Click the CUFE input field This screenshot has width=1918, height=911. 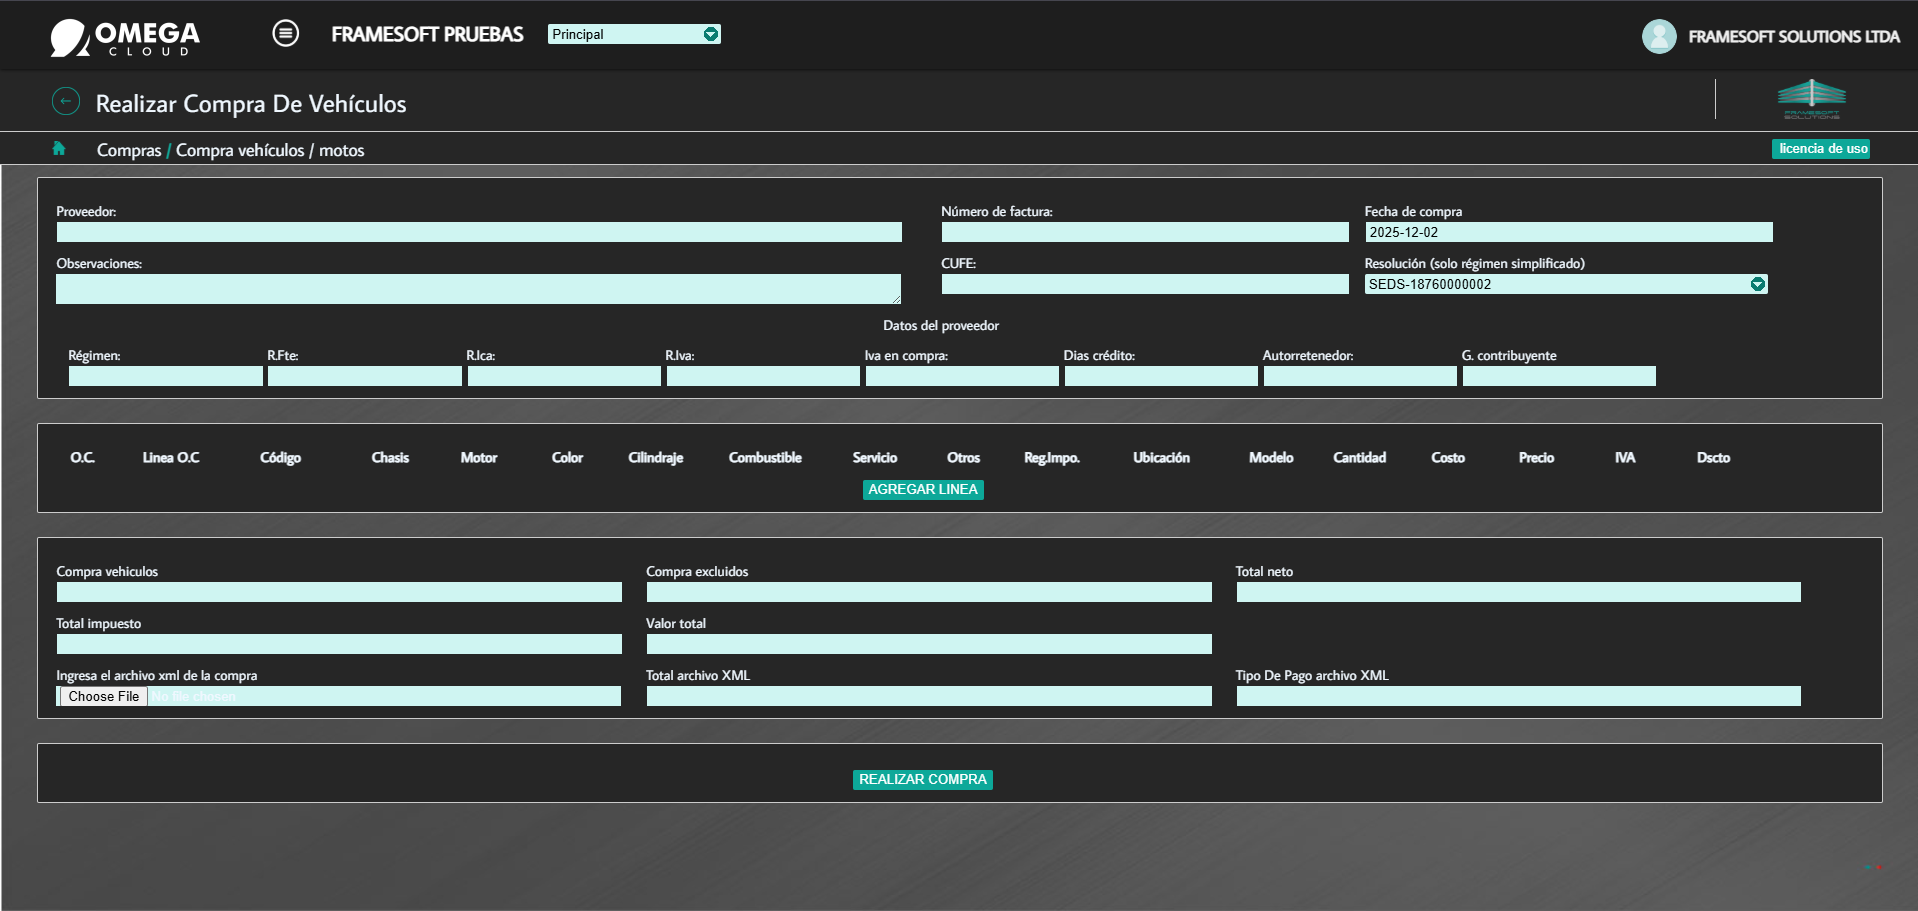(1145, 284)
